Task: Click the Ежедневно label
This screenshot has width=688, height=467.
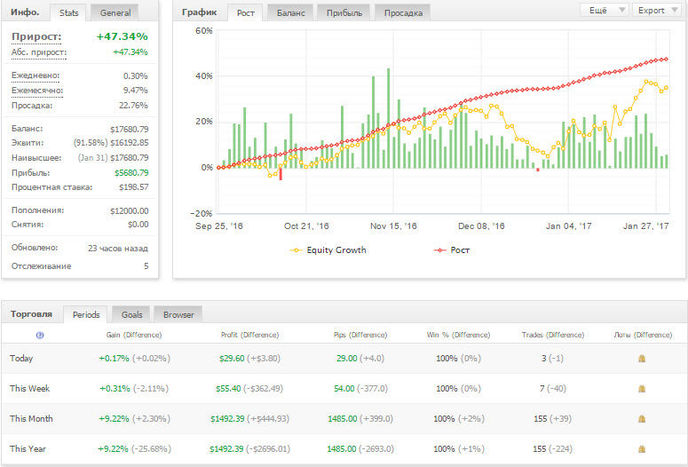Action: click(x=35, y=75)
